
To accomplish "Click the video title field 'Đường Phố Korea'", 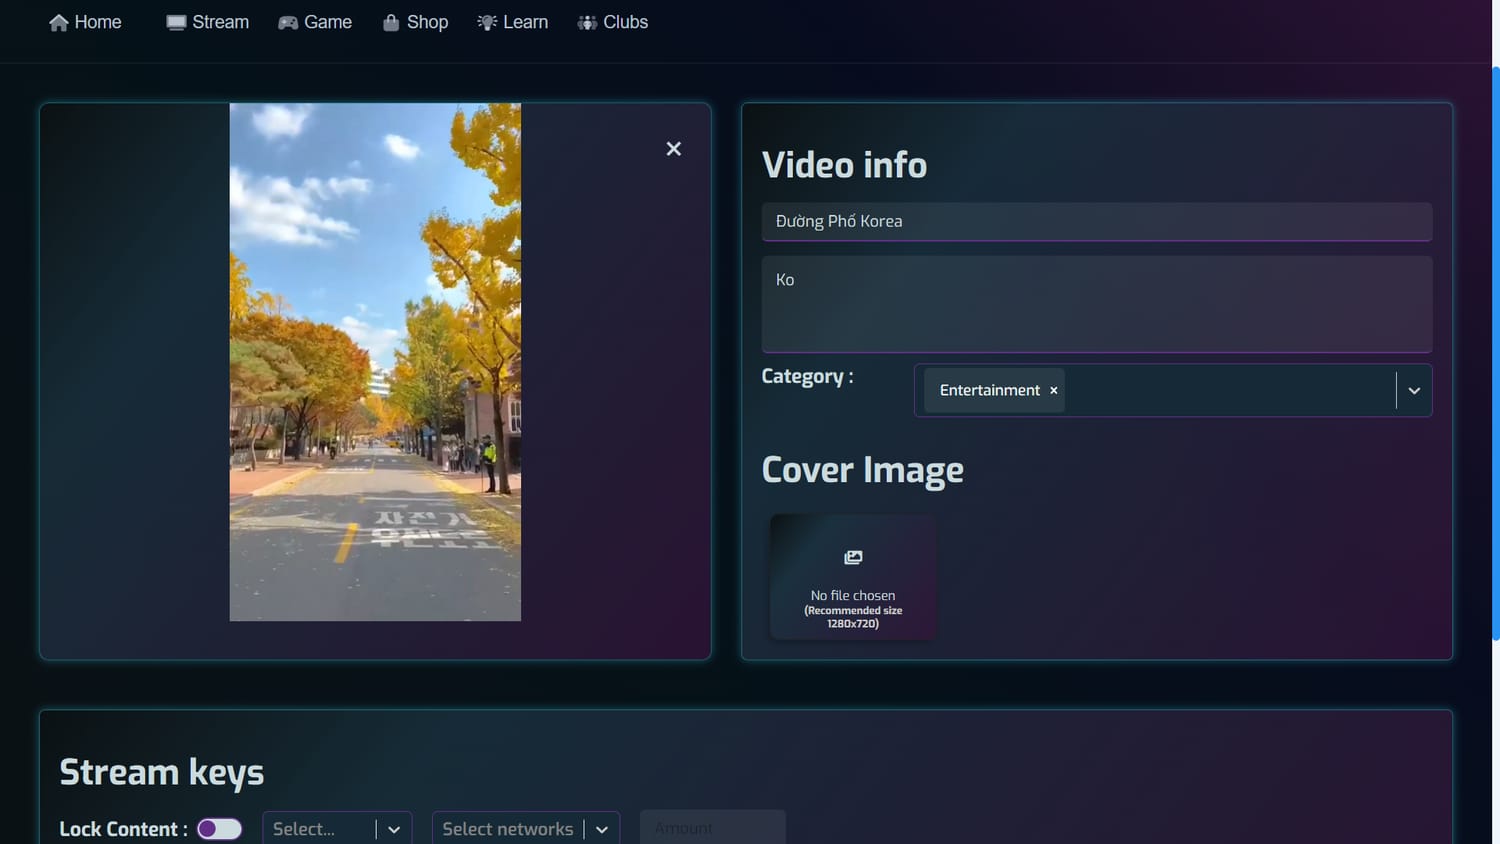I will 1097,221.
